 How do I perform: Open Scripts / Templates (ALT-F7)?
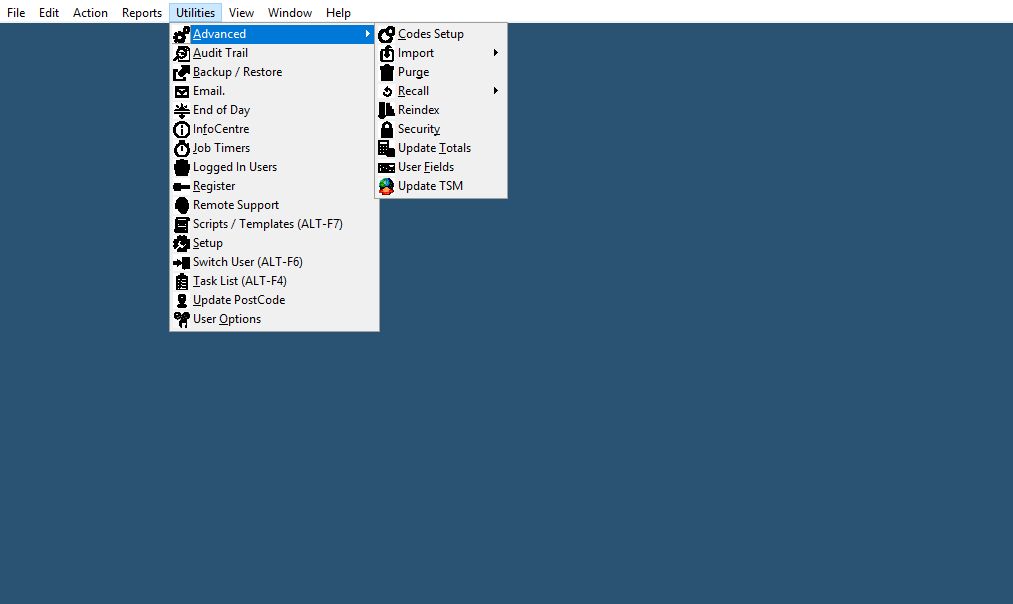[x=267, y=224]
